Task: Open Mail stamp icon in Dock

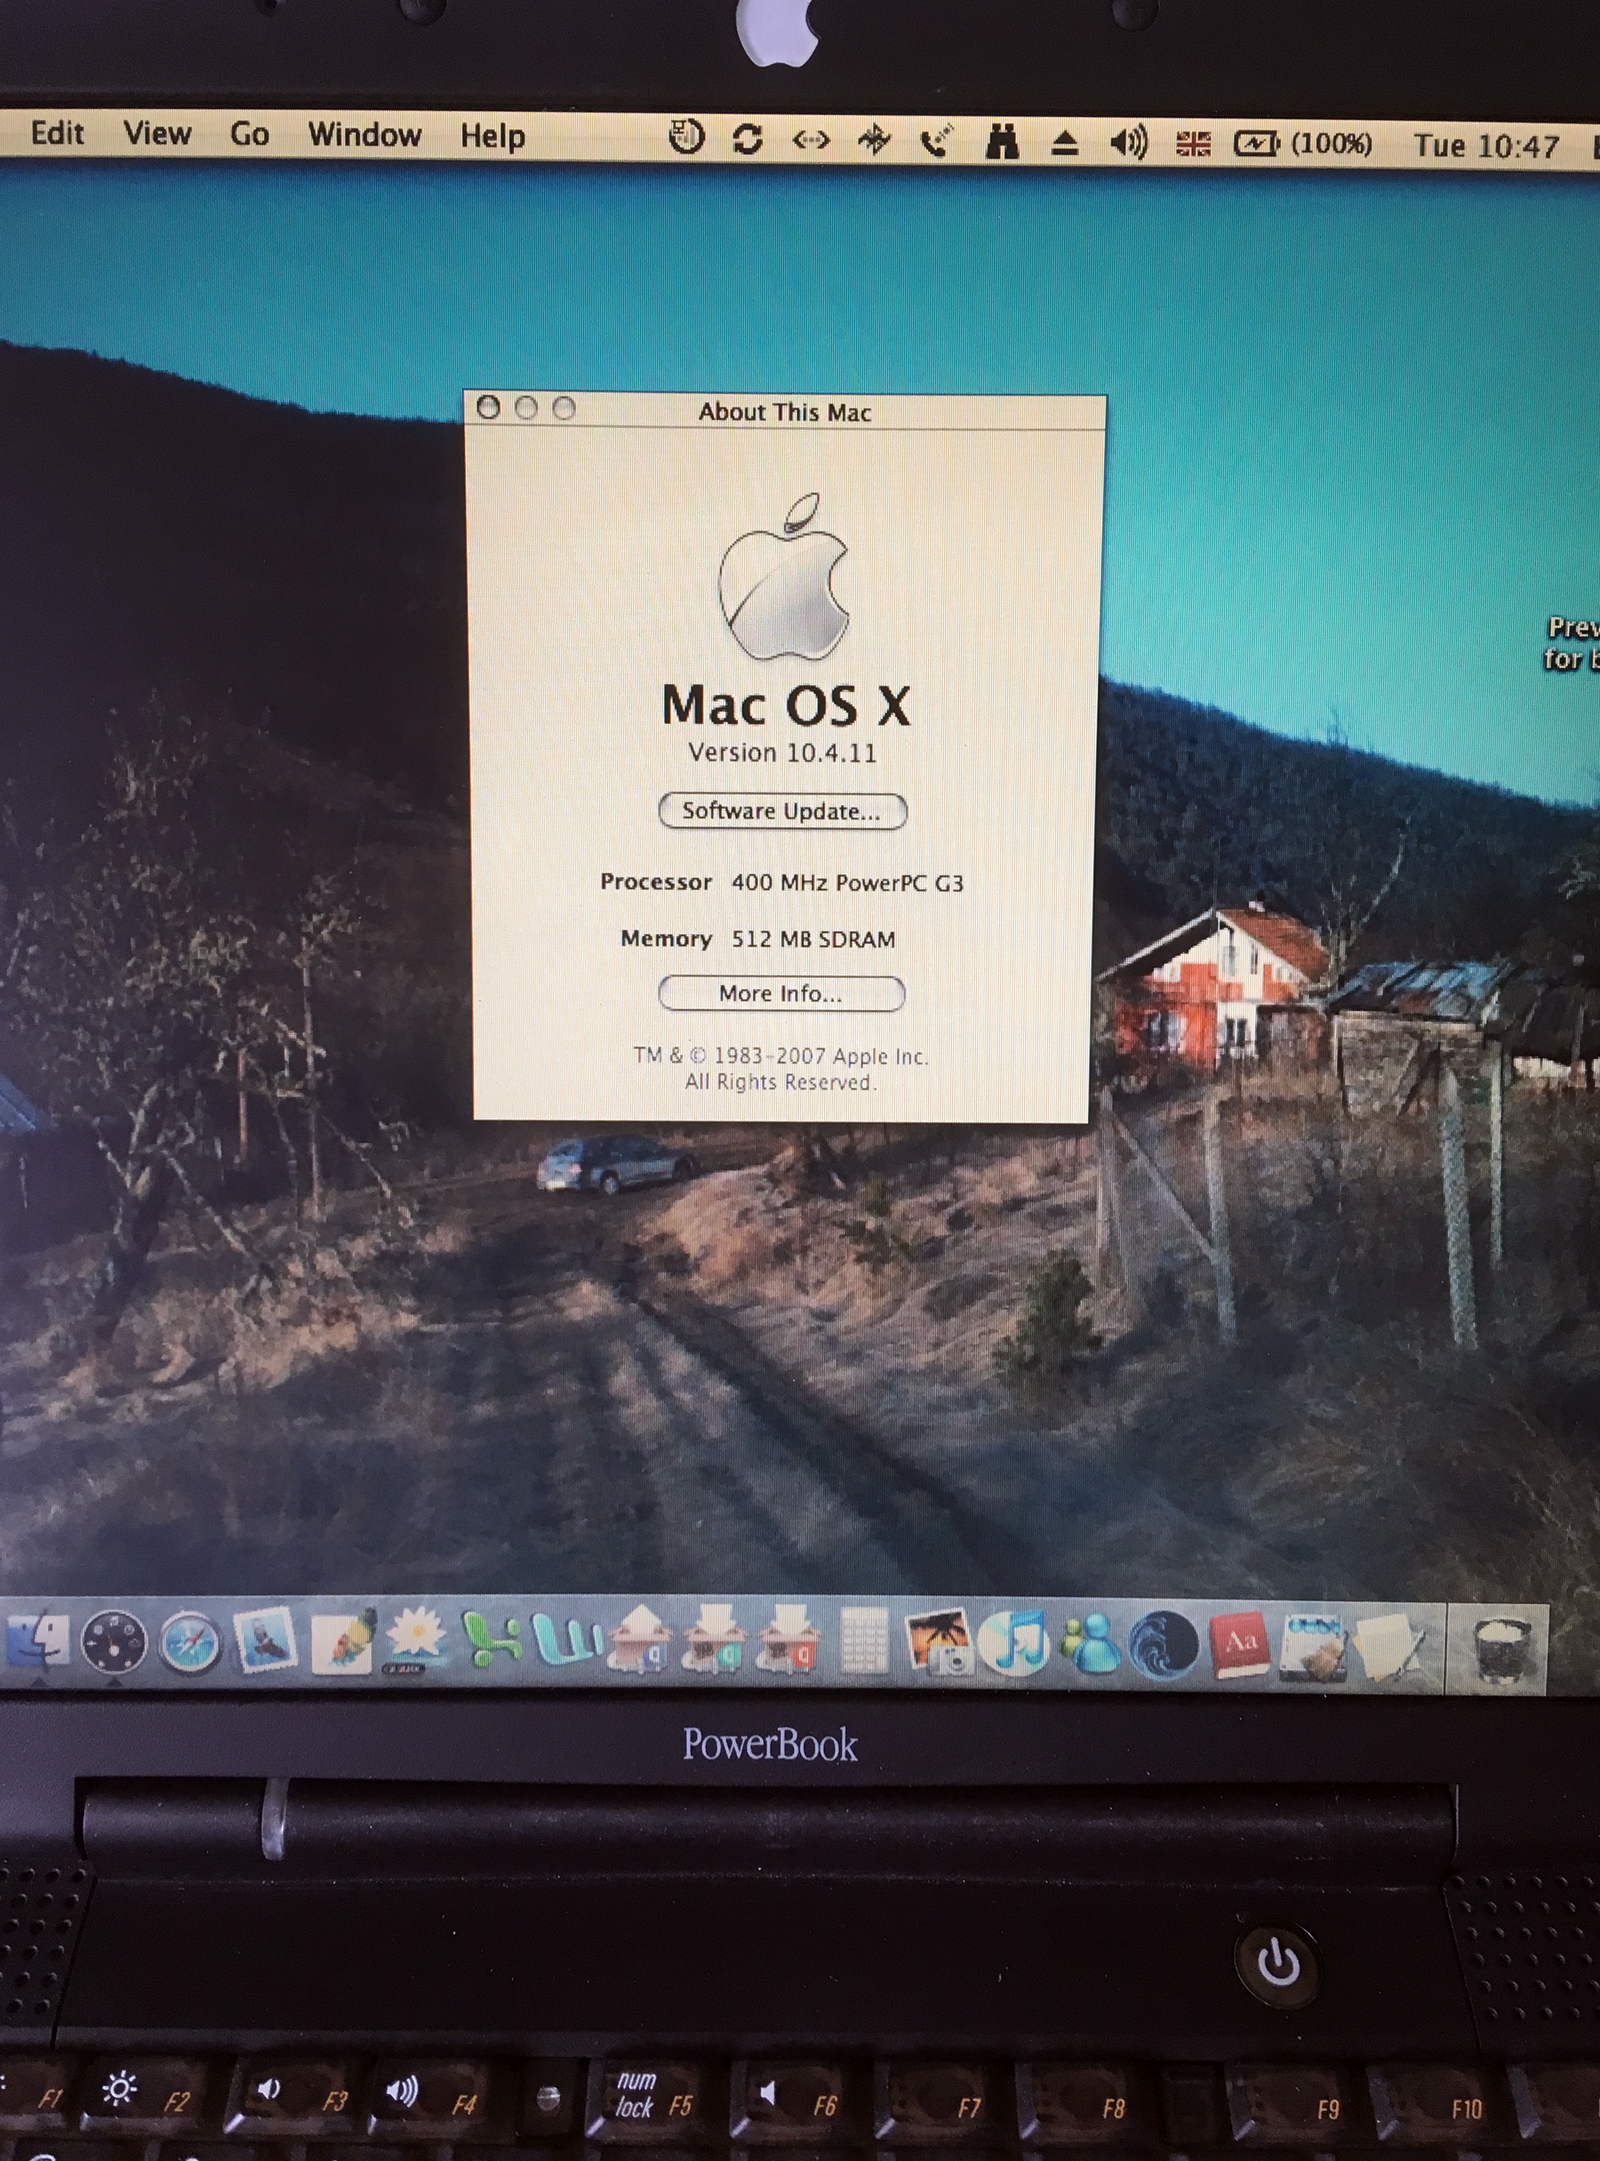Action: 265,1643
